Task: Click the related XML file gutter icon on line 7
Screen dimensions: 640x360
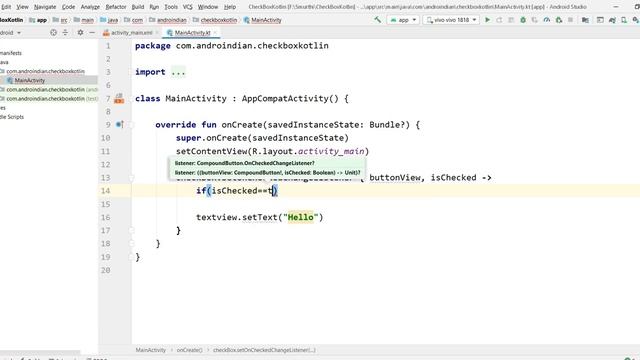Action: (x=119, y=98)
